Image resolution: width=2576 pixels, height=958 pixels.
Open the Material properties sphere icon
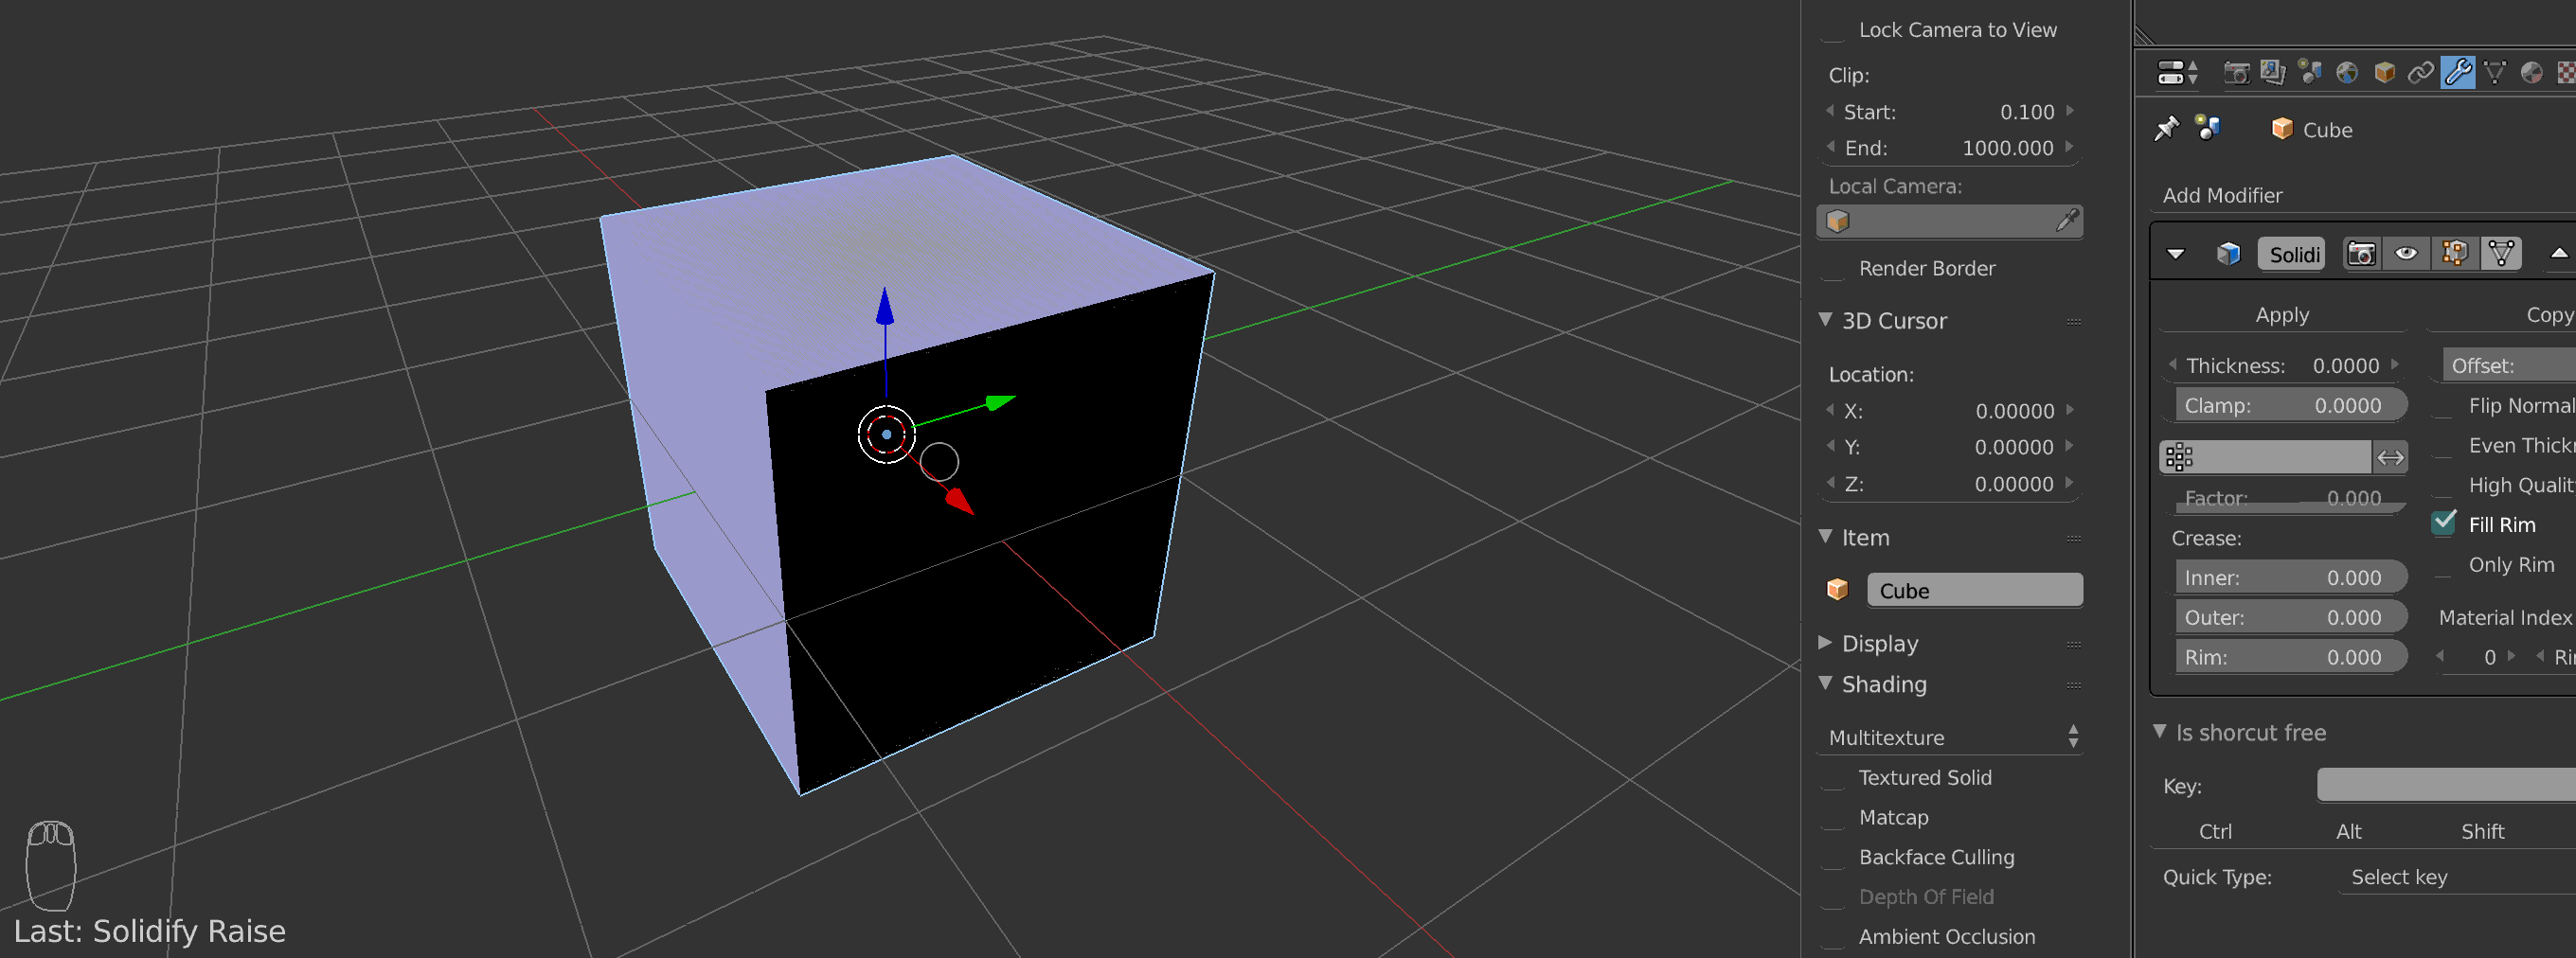coord(2532,72)
